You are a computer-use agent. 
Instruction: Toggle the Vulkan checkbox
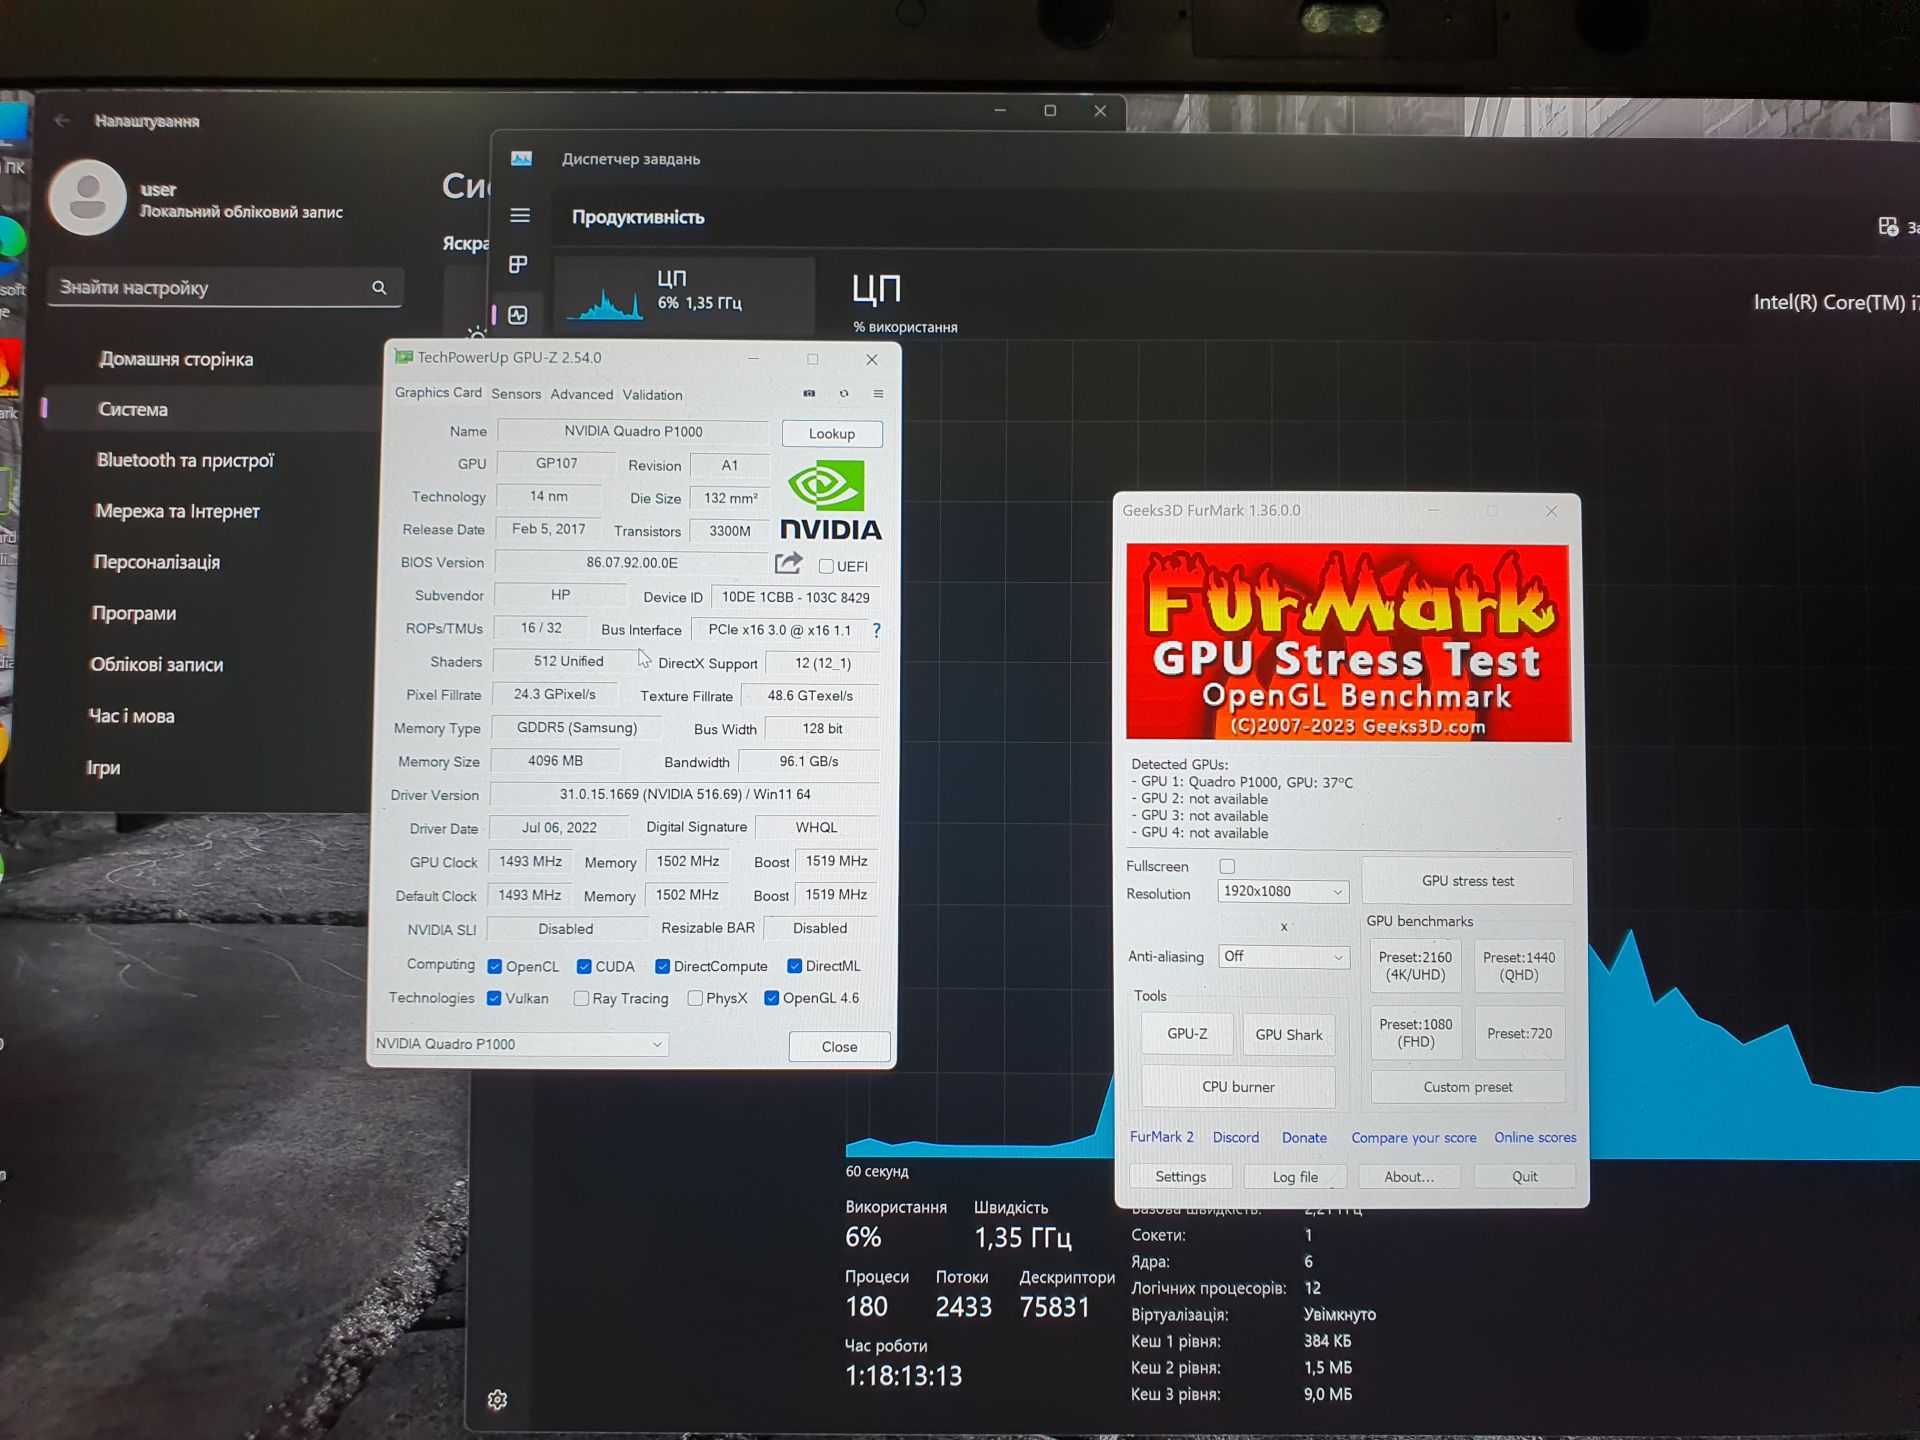tap(494, 998)
